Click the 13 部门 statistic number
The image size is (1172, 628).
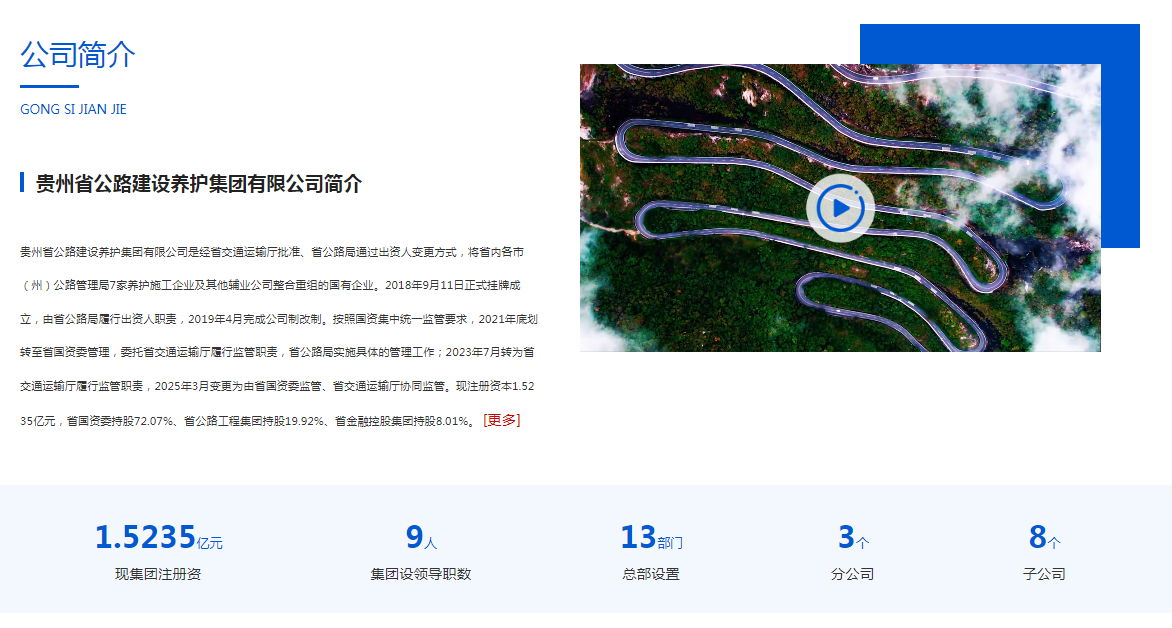[651, 538]
